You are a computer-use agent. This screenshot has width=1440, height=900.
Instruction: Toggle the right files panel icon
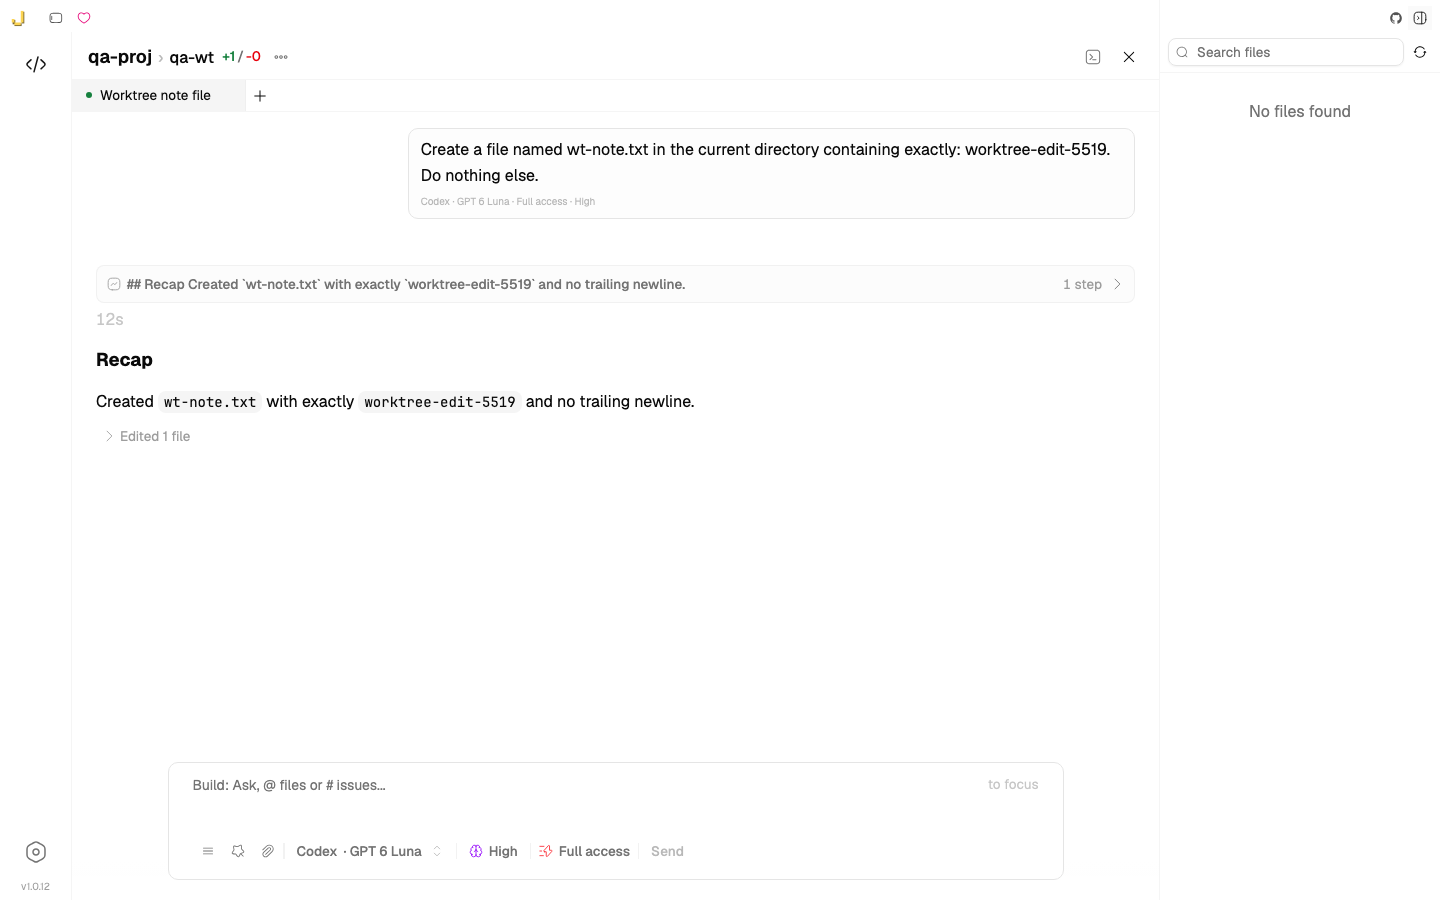pos(1420,18)
